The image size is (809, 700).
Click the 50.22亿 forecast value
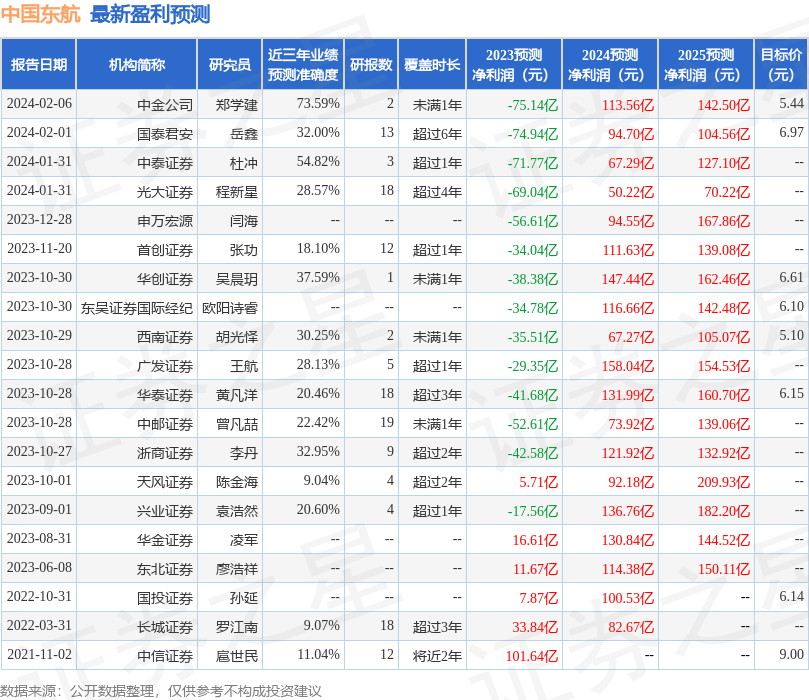[631, 192]
